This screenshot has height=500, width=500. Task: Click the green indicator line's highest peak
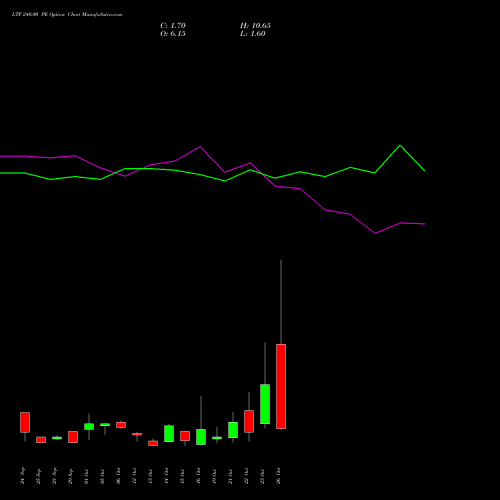(400, 145)
